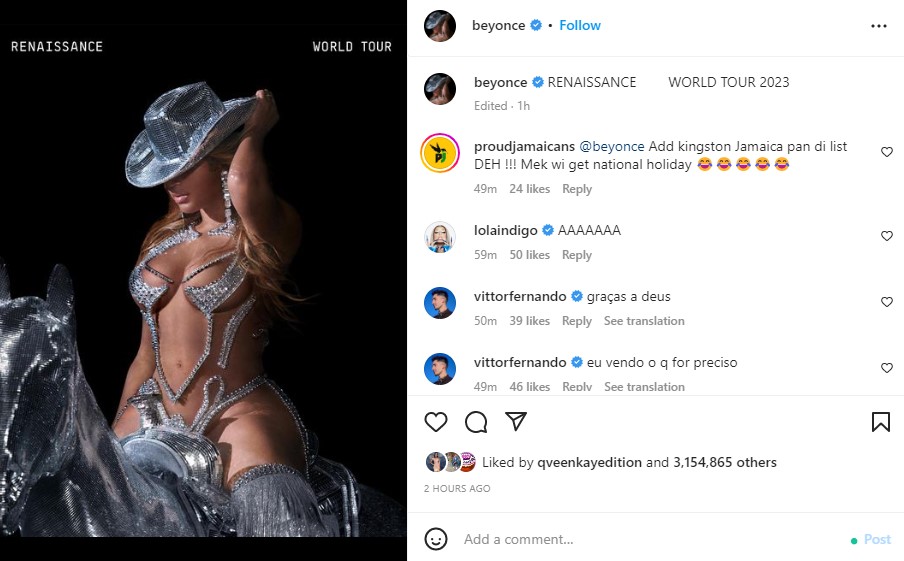Open emoji picker in comment box
Image resolution: width=904 pixels, height=561 pixels.
click(x=436, y=539)
